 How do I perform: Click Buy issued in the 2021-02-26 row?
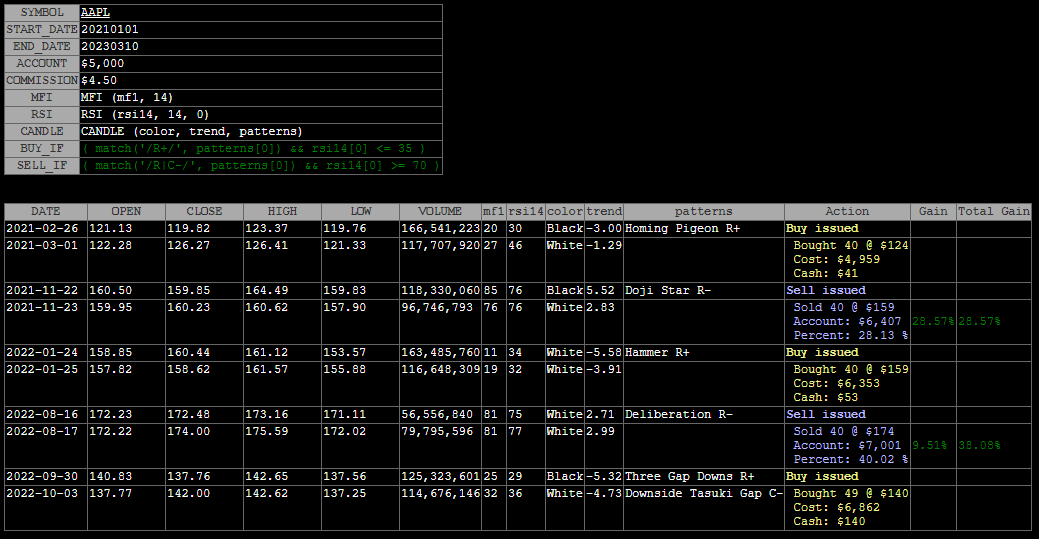pyautogui.click(x=822, y=229)
